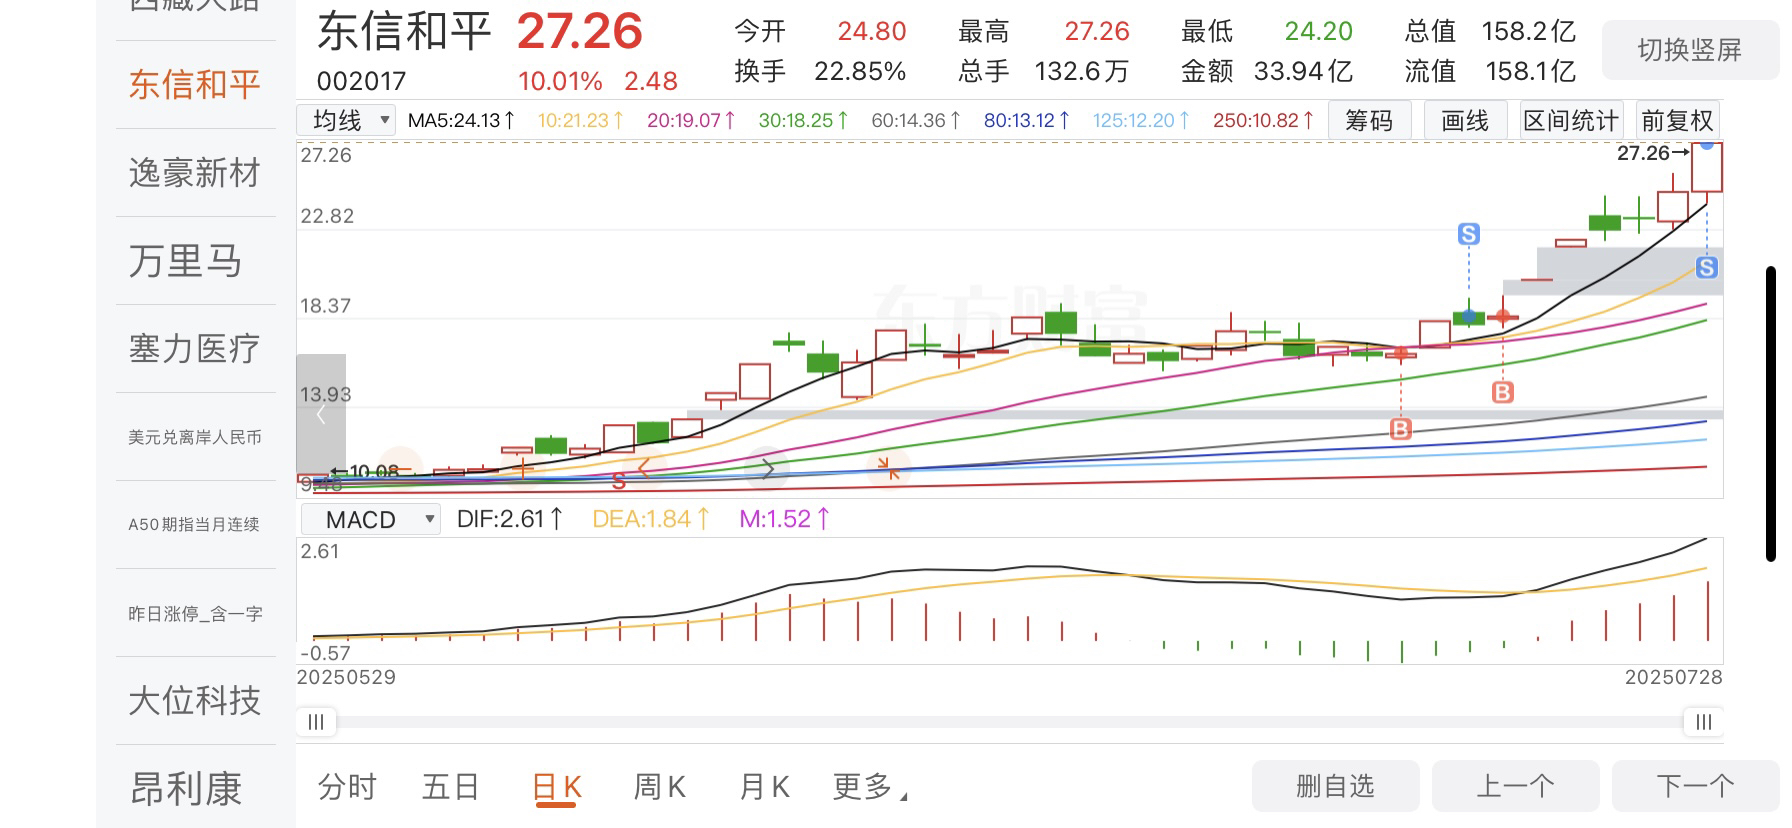The height and width of the screenshot is (828, 1792).
Task: Select 大位科技 in the watchlist
Action: tap(195, 701)
